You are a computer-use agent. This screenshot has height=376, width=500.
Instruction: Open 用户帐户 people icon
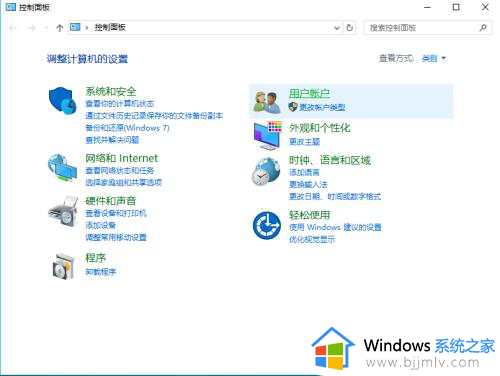(x=267, y=102)
